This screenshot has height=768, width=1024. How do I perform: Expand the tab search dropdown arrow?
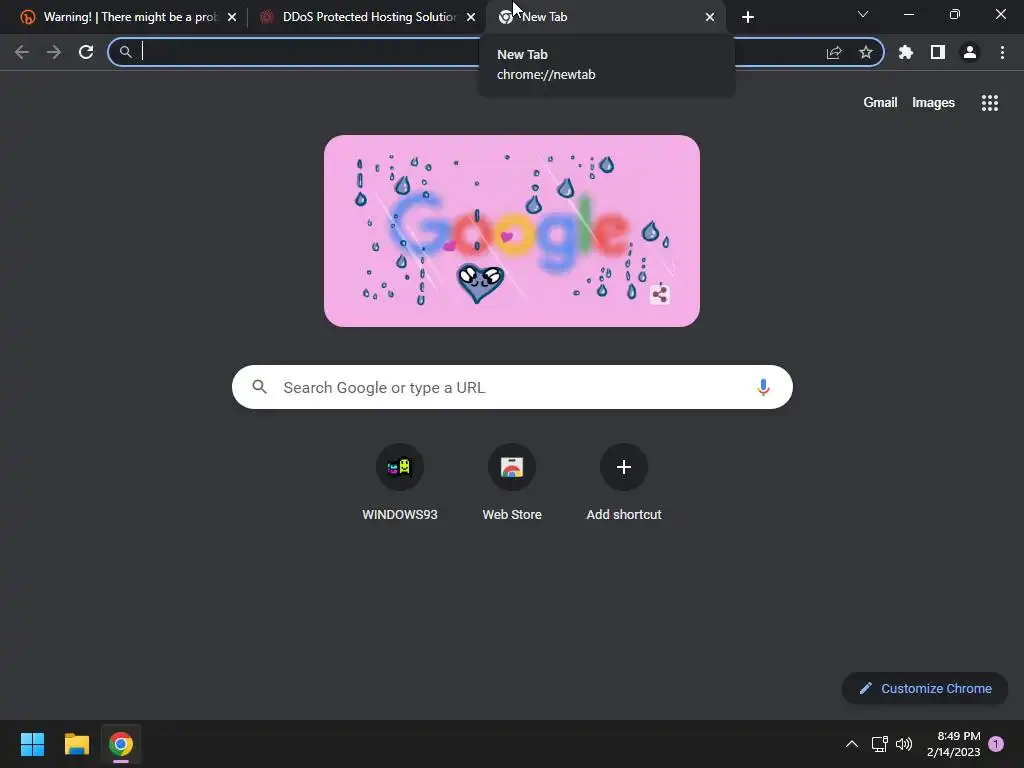(863, 14)
